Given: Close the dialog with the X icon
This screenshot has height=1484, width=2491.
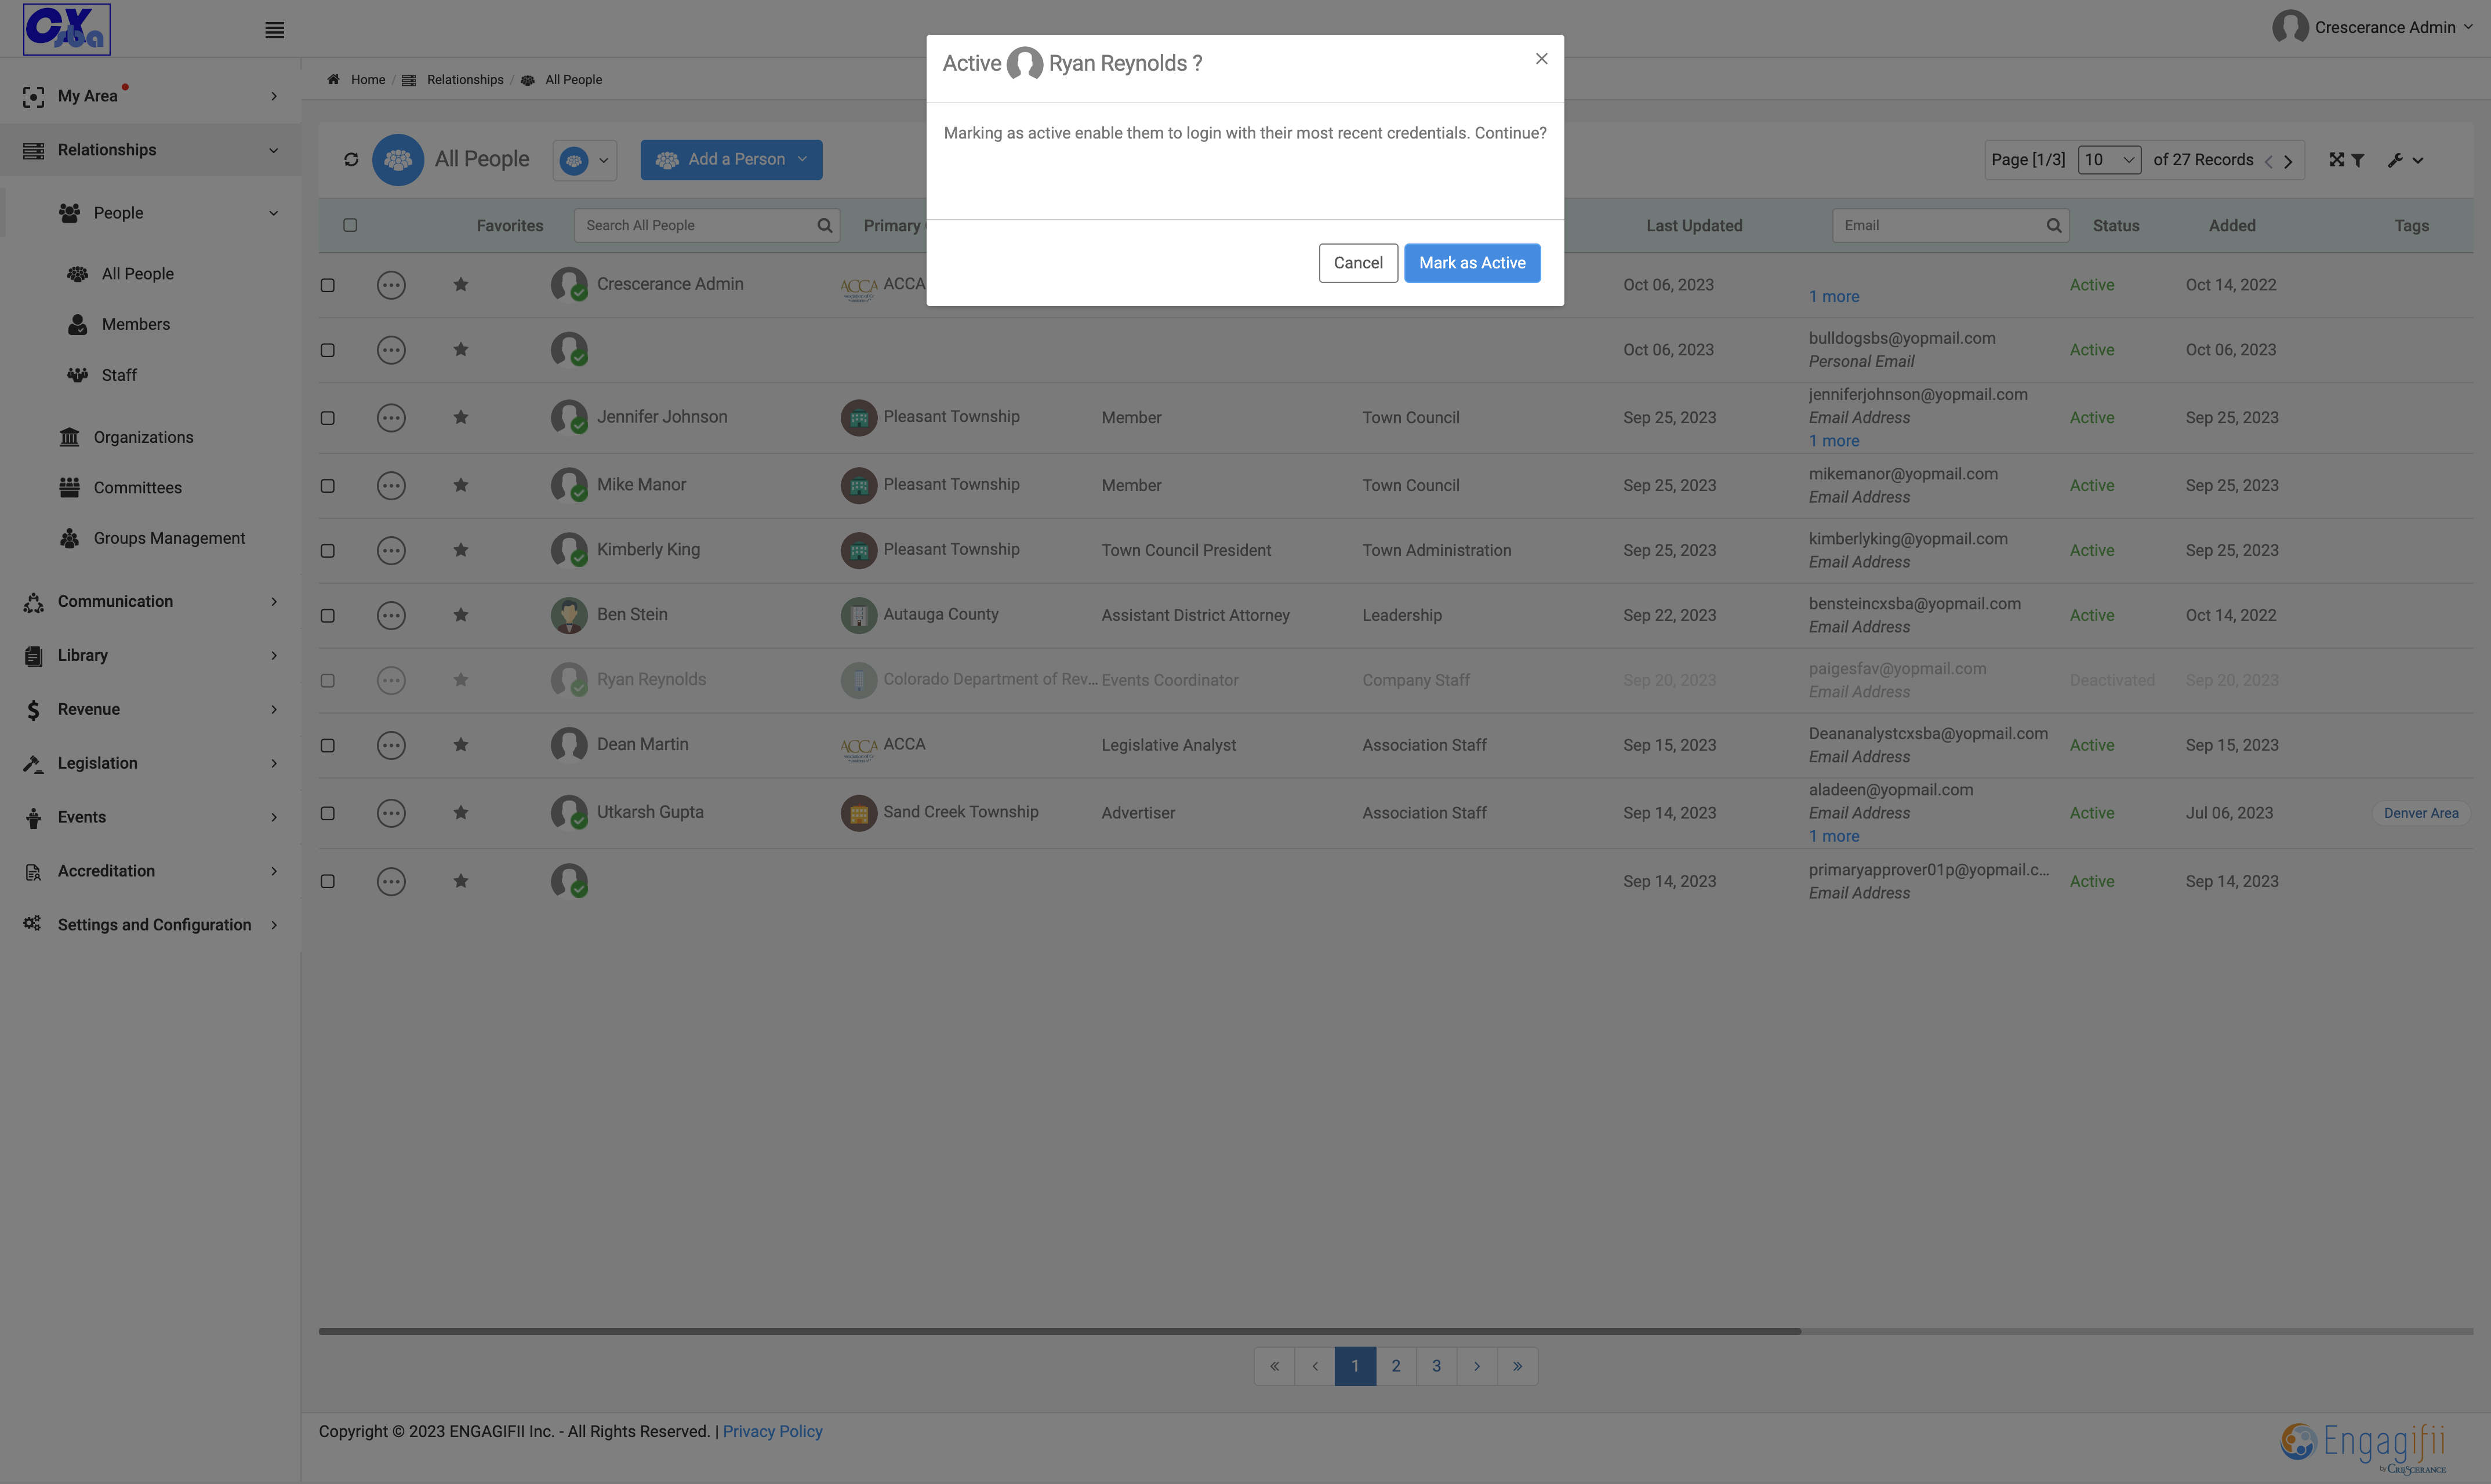Looking at the screenshot, I should click(1541, 59).
